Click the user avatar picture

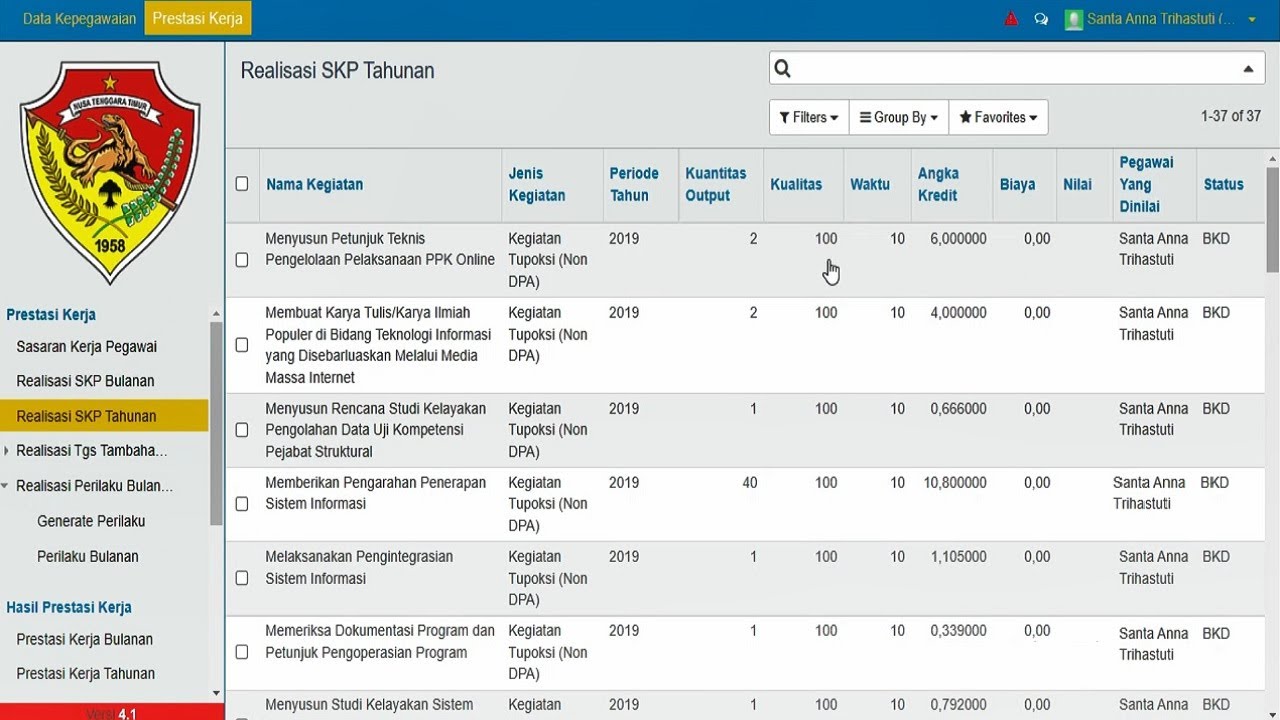[1073, 19]
